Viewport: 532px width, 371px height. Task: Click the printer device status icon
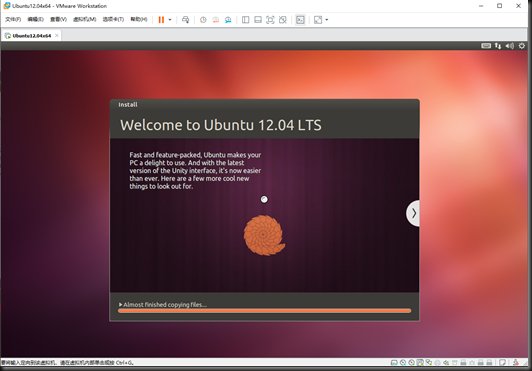point(437,363)
